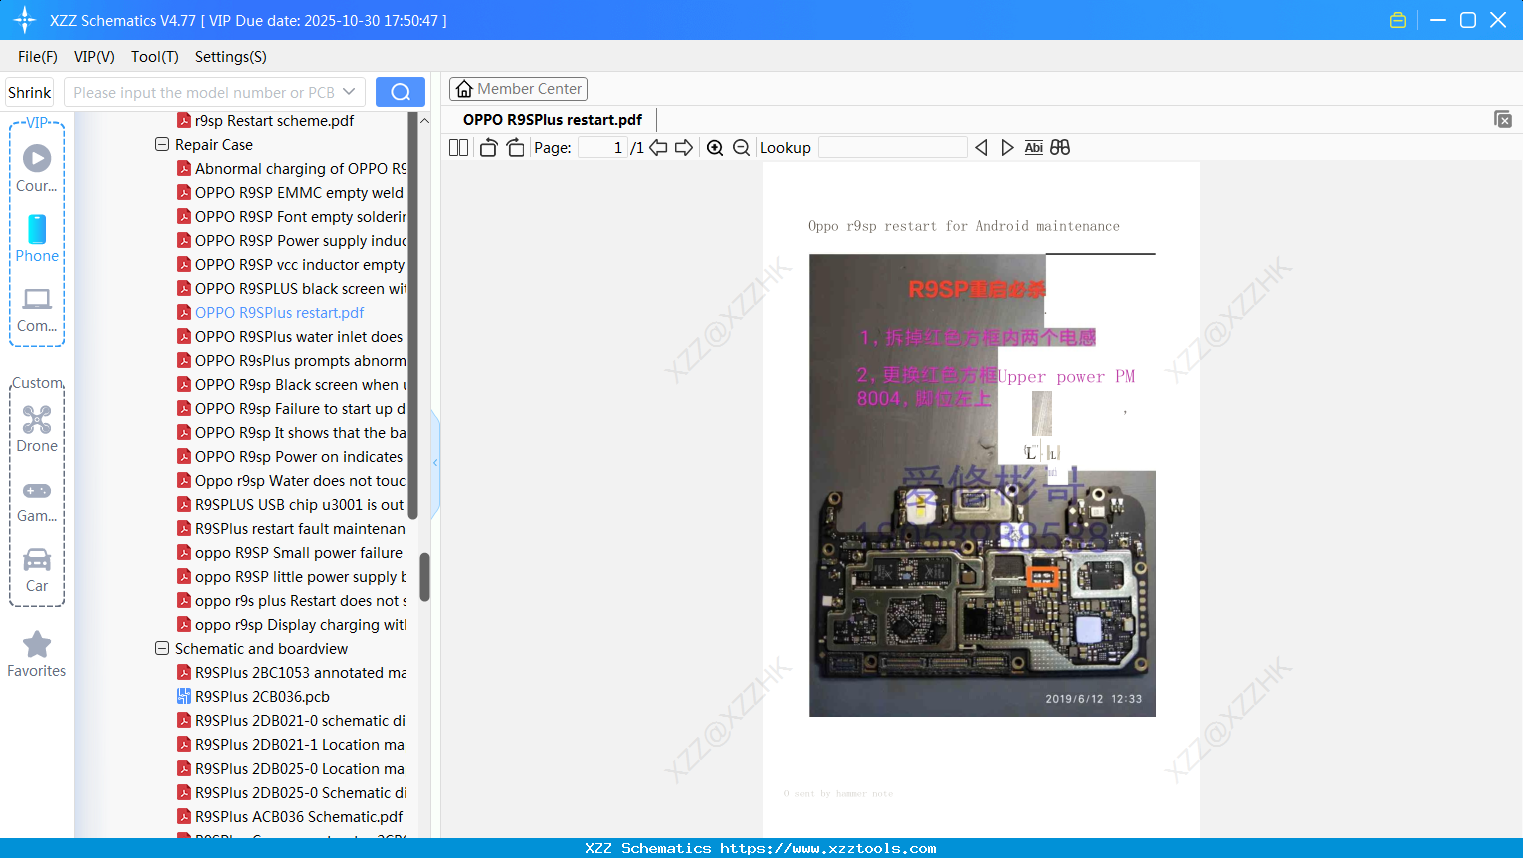Open Favorites in the sidebar
Image resolution: width=1523 pixels, height=858 pixels.
click(37, 655)
